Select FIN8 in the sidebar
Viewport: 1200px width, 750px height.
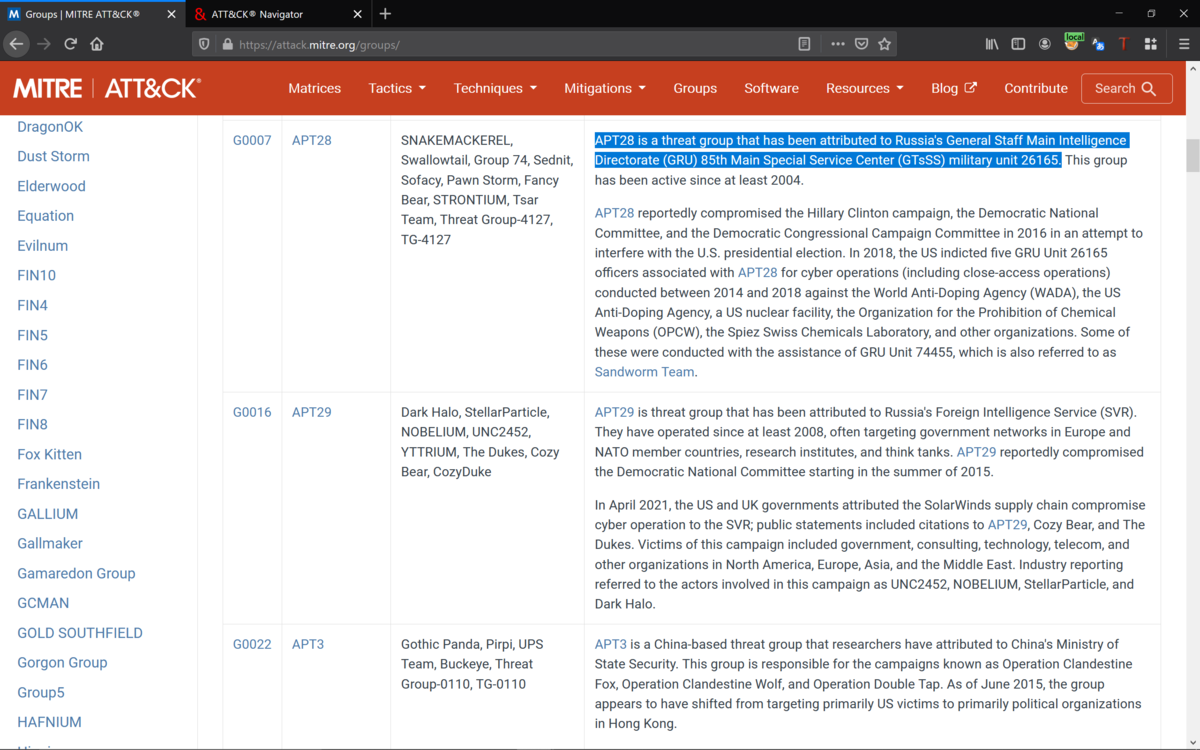[32, 424]
